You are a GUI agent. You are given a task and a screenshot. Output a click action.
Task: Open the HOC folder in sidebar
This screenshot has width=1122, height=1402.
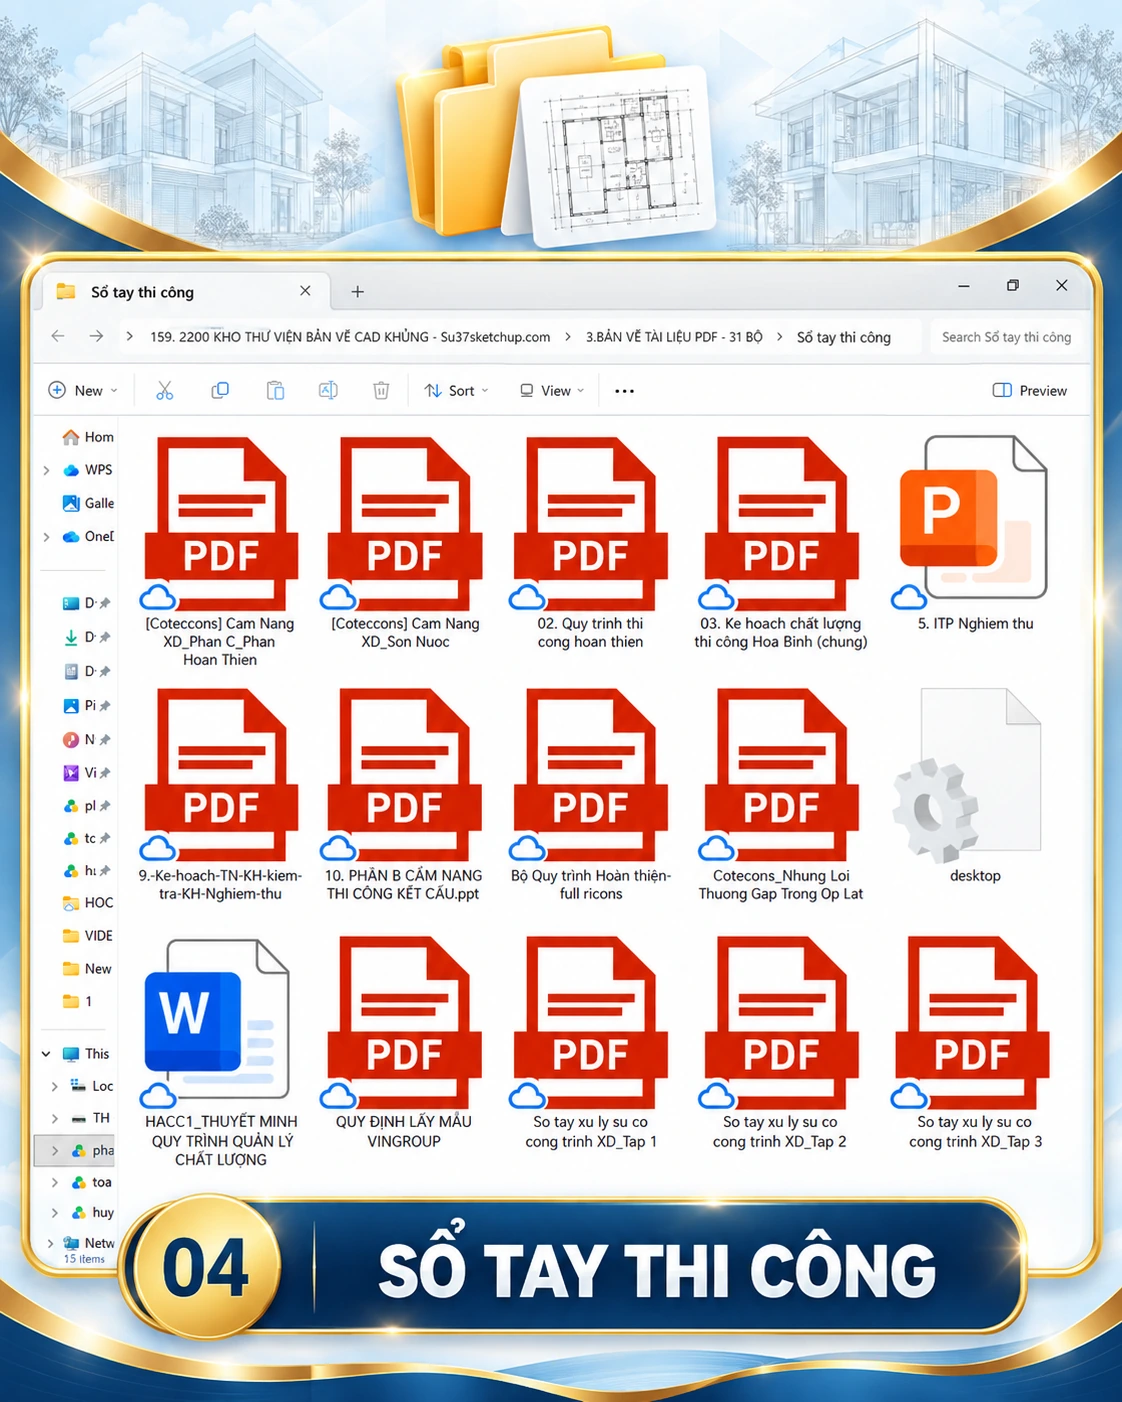[88, 903]
